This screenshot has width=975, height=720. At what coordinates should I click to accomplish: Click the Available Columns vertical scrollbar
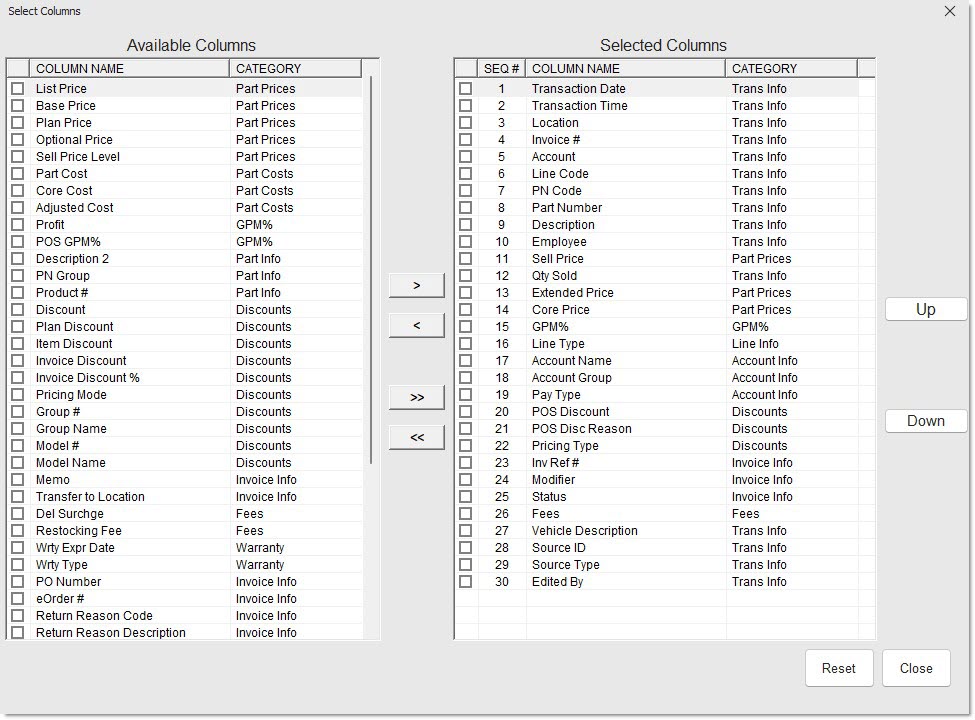pos(371,270)
